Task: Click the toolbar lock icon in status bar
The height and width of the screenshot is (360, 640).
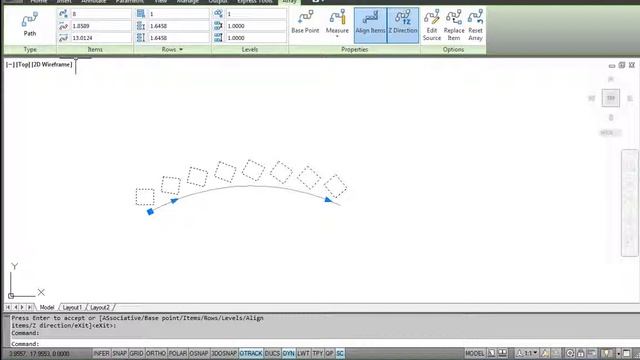Action: point(580,353)
